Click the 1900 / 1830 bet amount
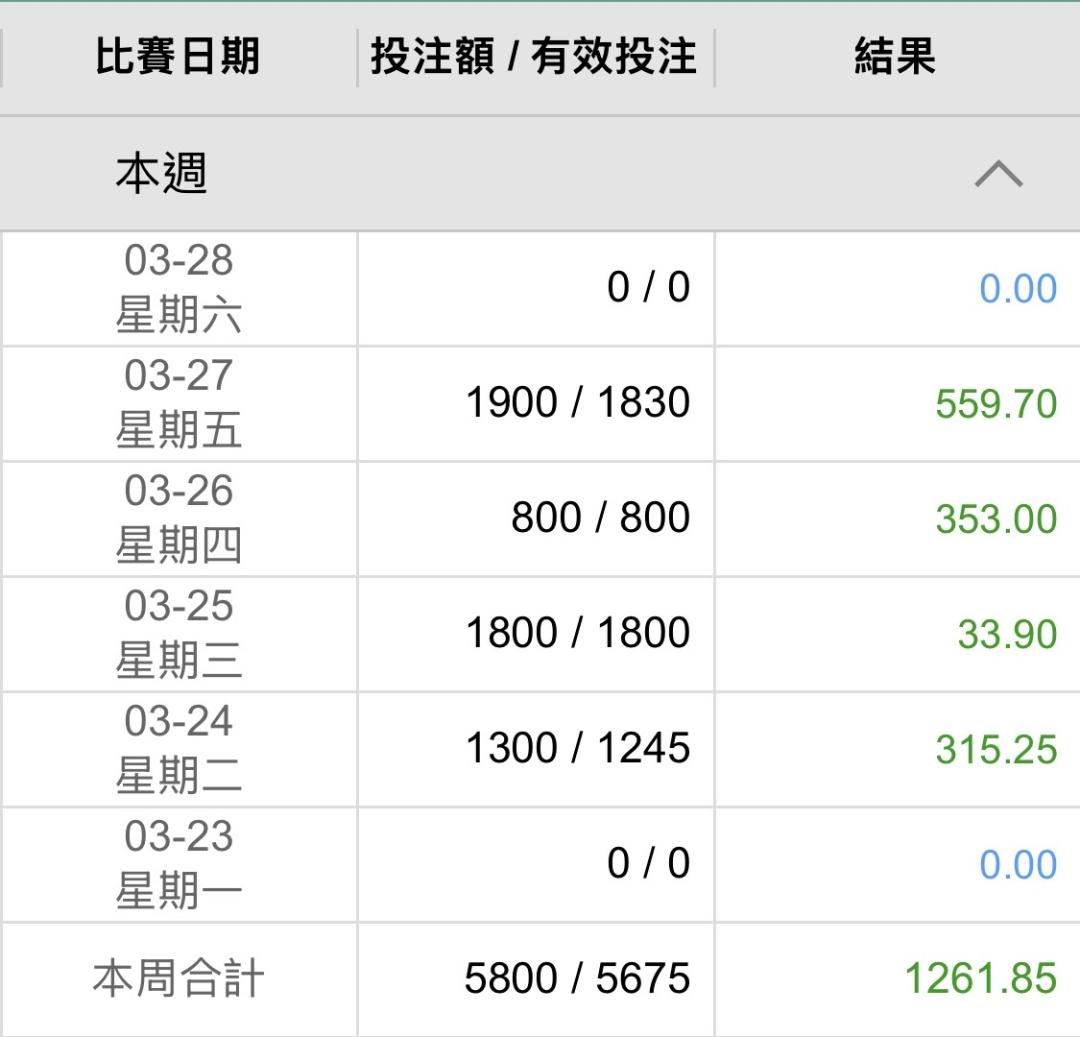 coord(577,403)
